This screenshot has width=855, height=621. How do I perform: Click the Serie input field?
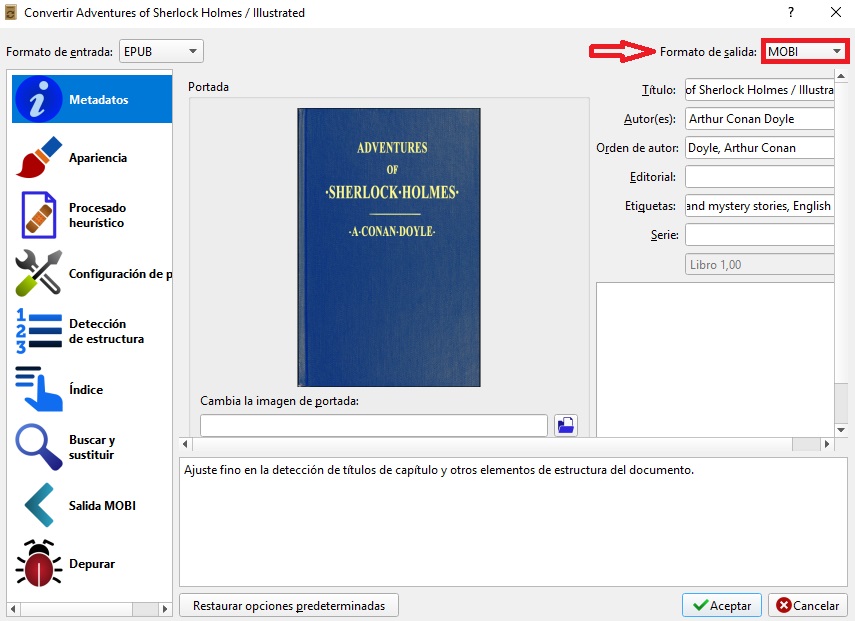coord(760,235)
